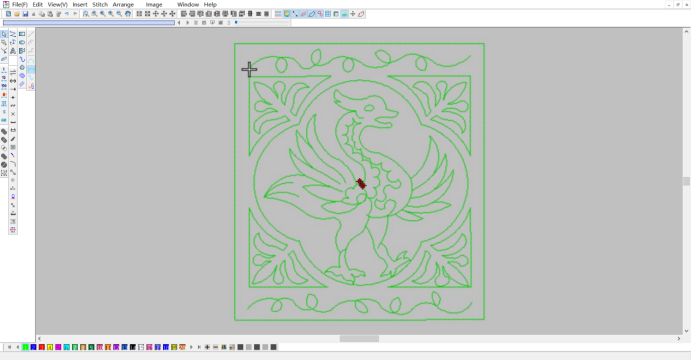
Task: Pick the red color swatch 3
Action: click(42, 347)
